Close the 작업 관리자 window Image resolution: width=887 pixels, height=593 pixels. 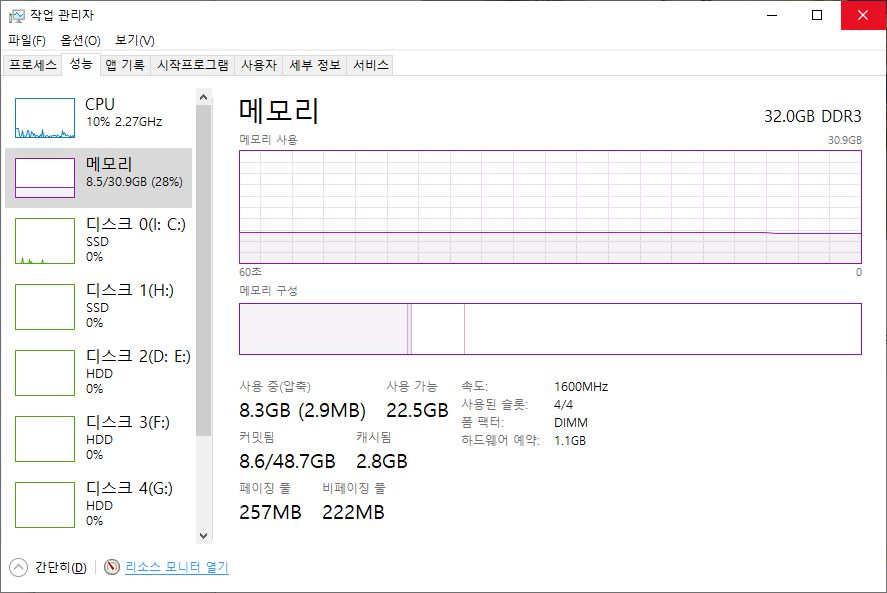click(x=863, y=15)
